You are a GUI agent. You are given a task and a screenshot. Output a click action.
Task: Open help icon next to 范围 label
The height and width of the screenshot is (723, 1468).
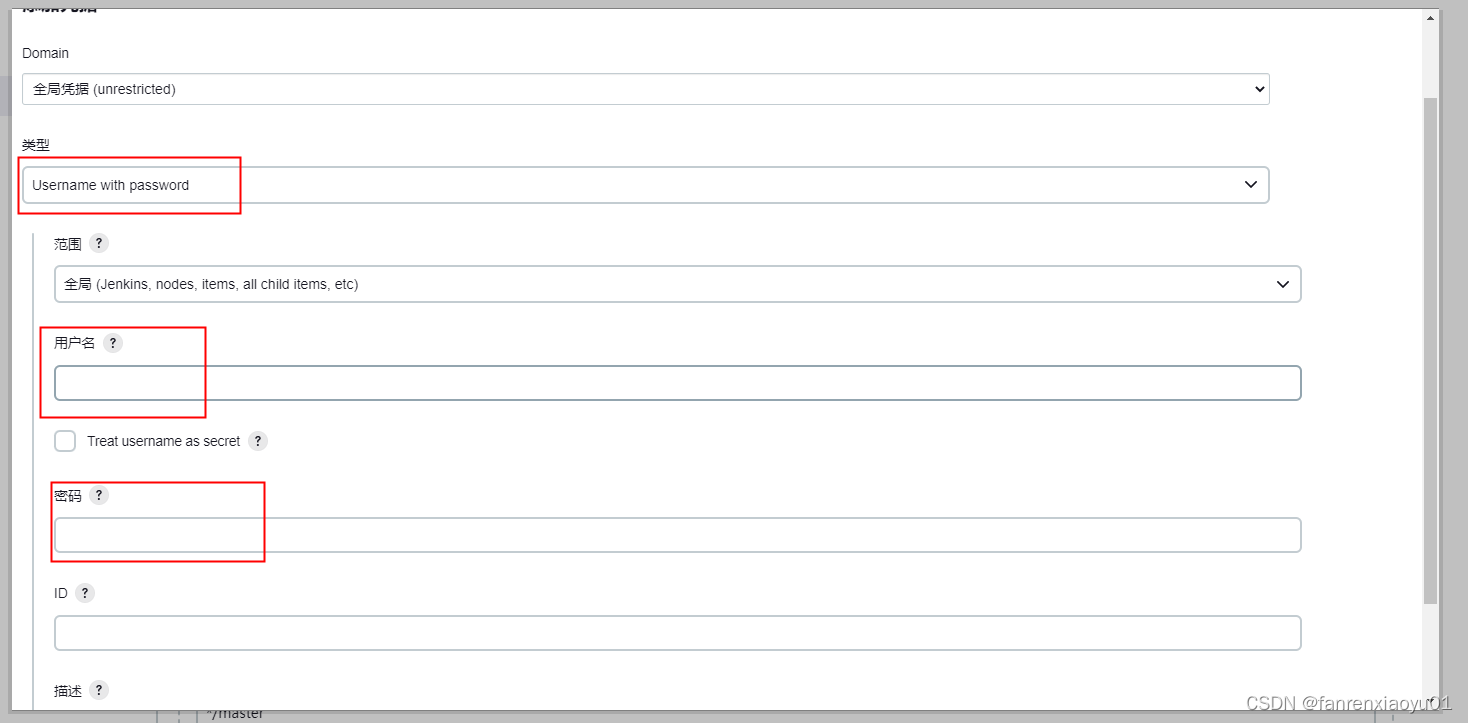click(x=99, y=243)
